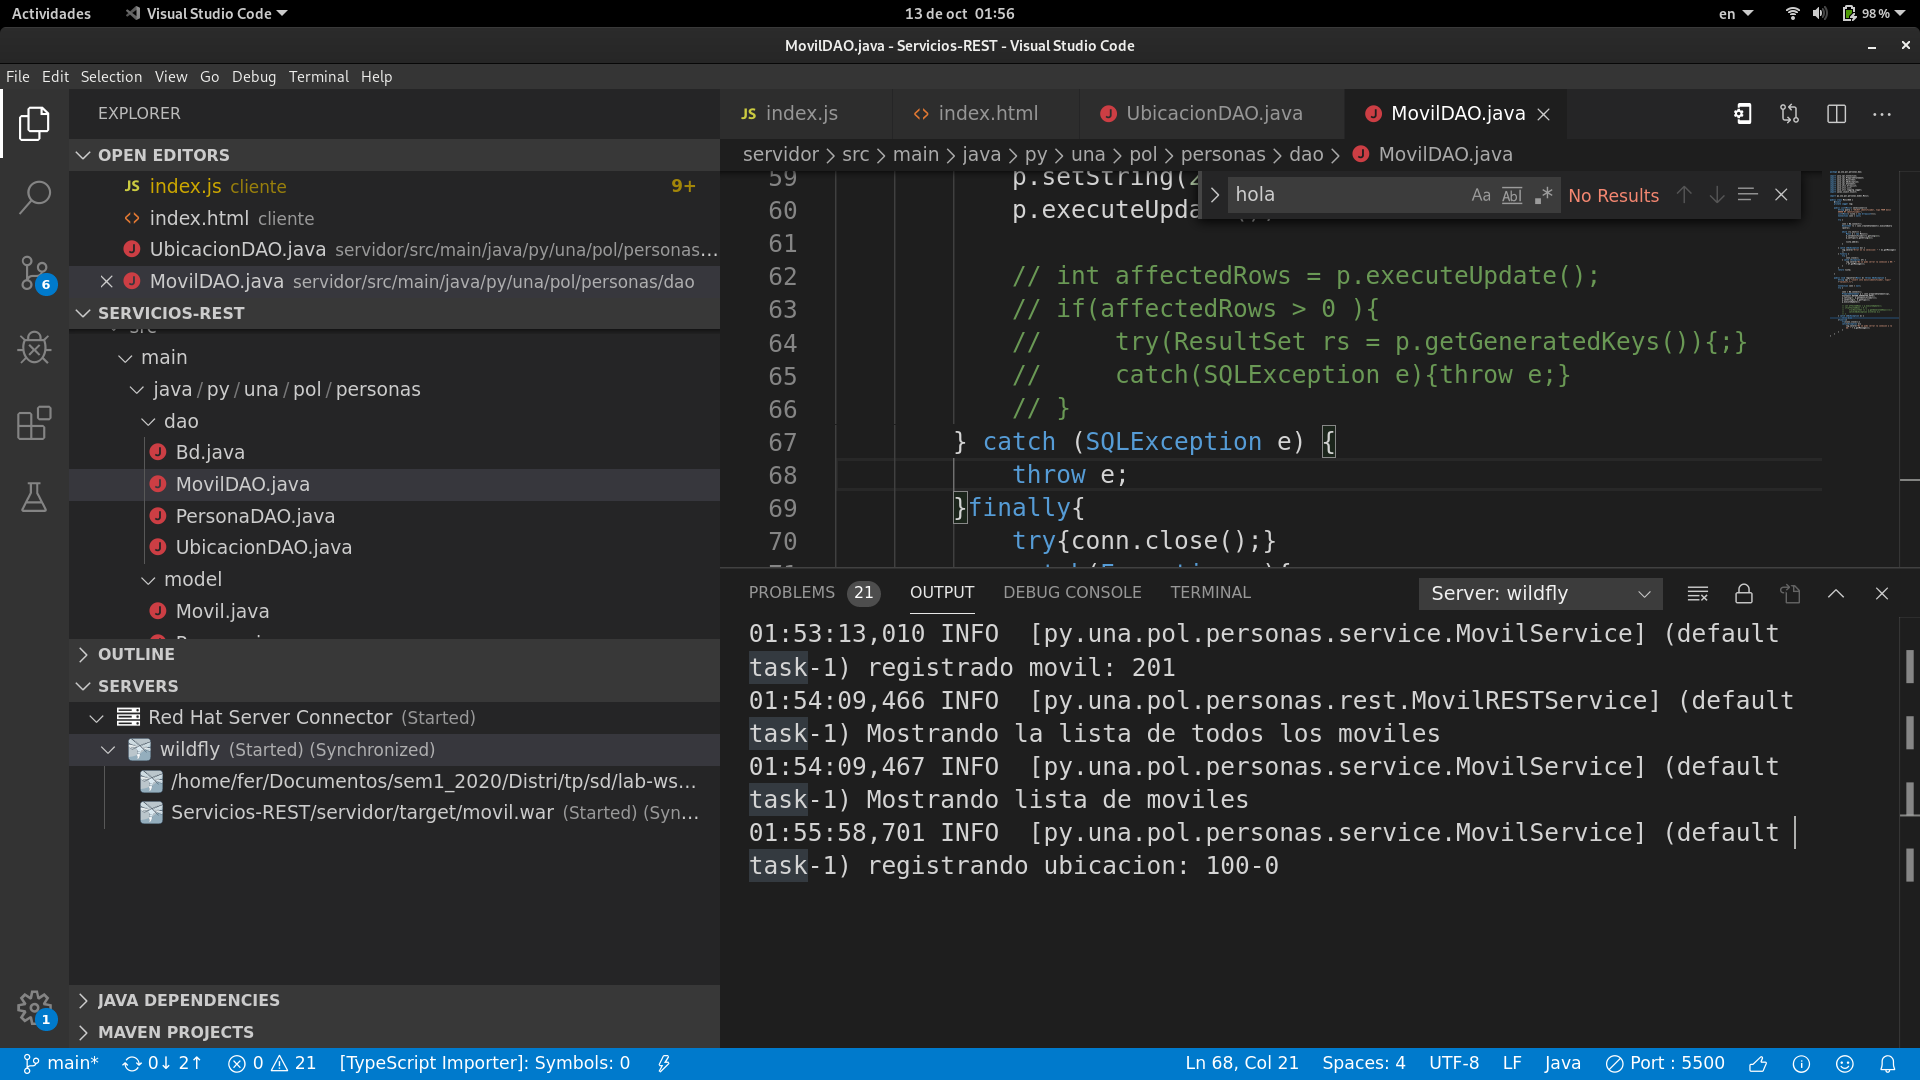Open the Search view in activity bar
Image resolution: width=1920 pixels, height=1080 pixels.
coord(34,197)
